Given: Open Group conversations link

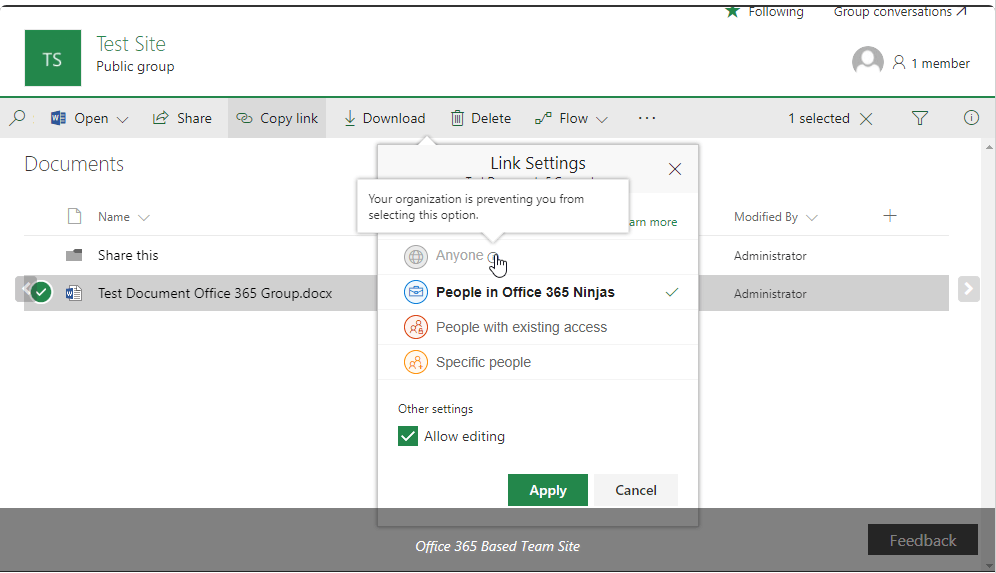Looking at the screenshot, I should point(900,11).
